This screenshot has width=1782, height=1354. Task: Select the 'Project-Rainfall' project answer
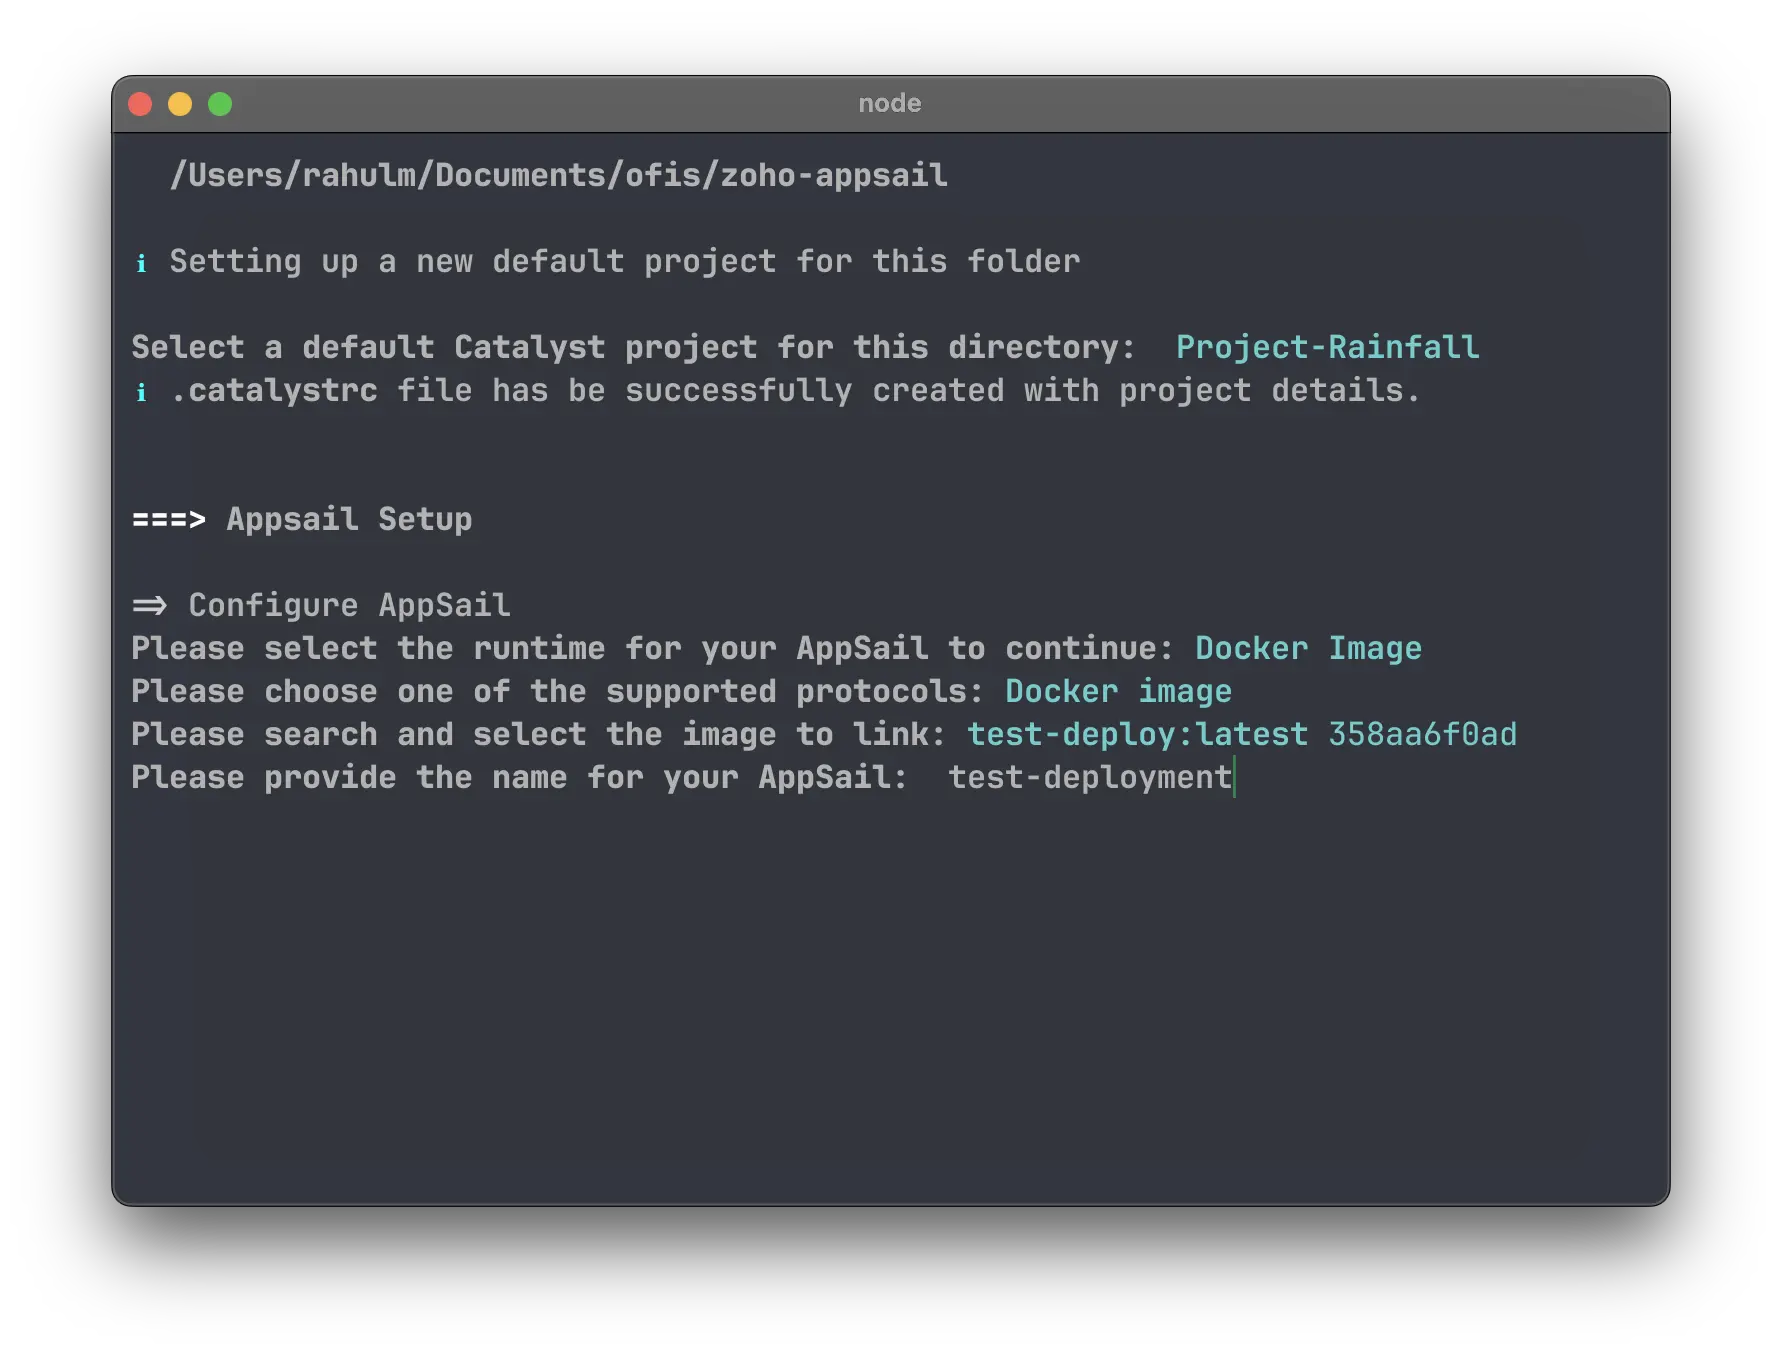click(x=1326, y=347)
